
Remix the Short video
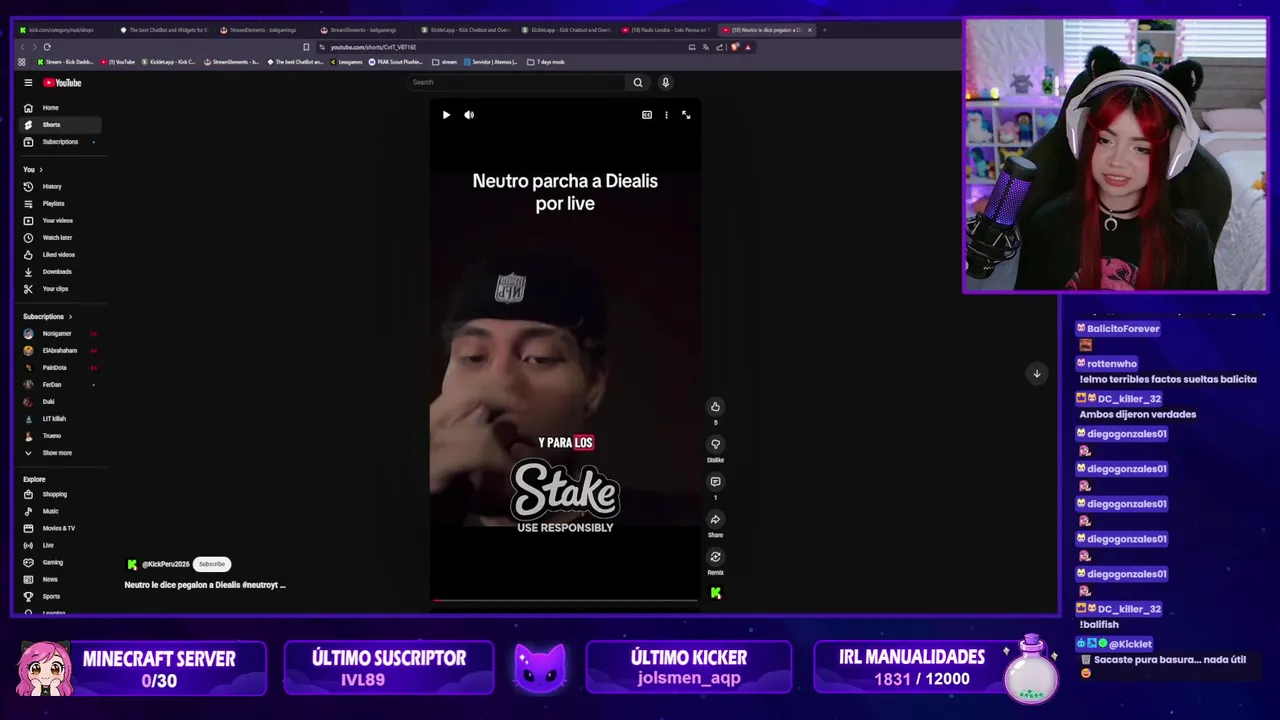[715, 557]
